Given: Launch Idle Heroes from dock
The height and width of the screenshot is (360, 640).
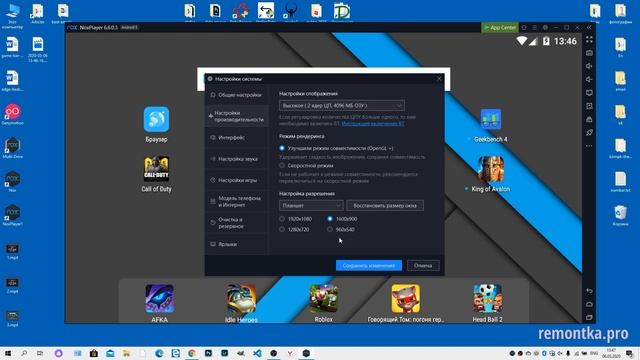Looking at the screenshot, I should click(x=242, y=299).
